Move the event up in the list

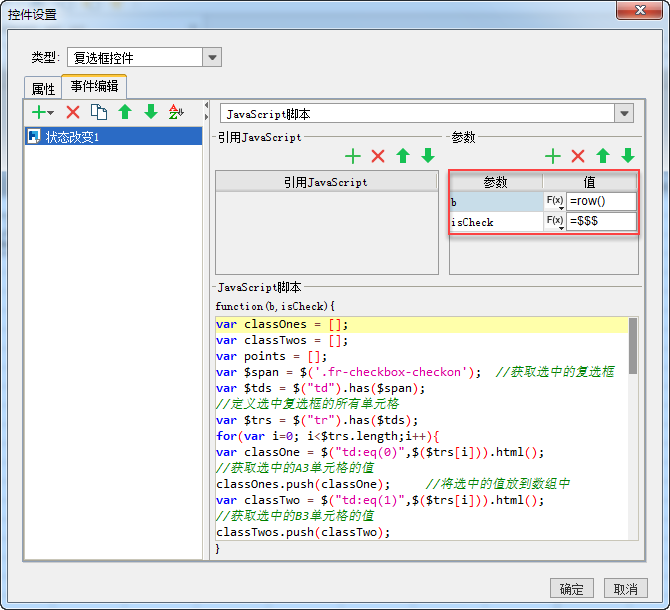pos(125,112)
